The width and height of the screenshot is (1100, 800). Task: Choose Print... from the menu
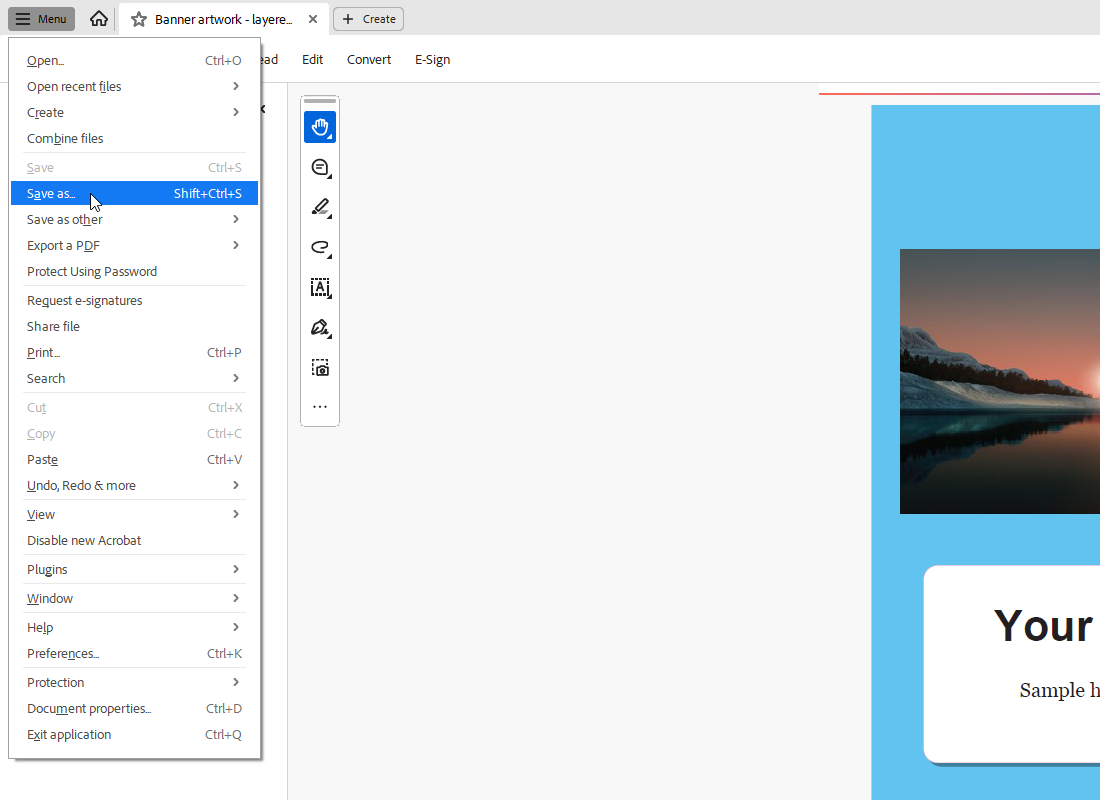click(135, 352)
